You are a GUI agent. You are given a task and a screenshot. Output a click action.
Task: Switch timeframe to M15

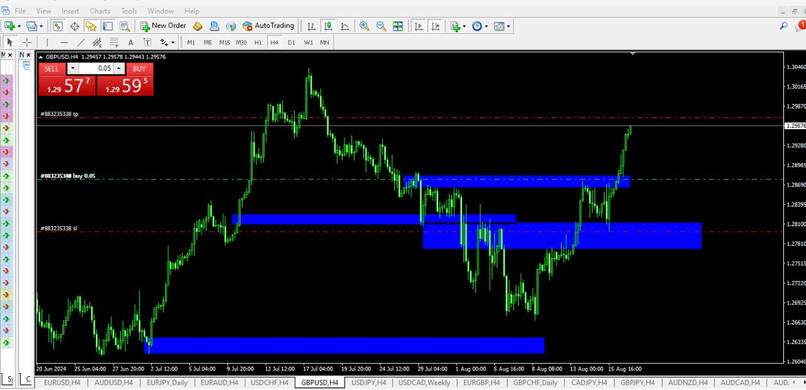(225, 42)
